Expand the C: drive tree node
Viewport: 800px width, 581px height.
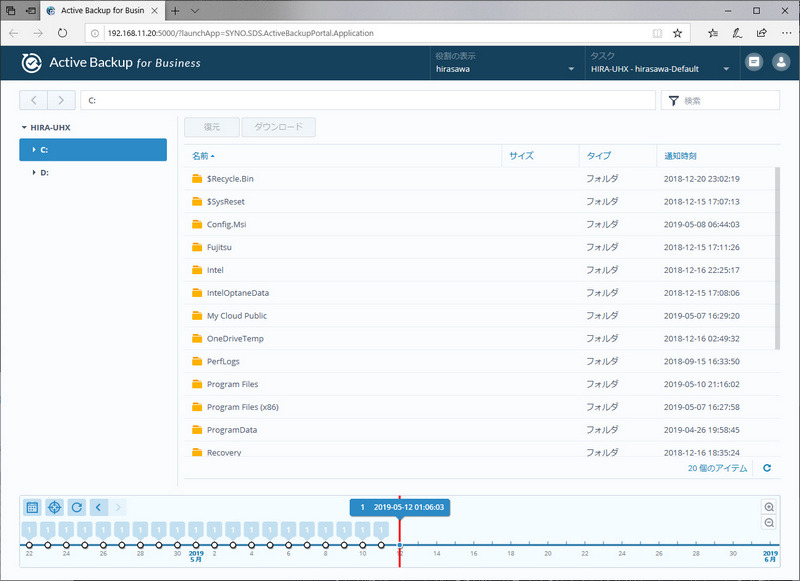pos(34,149)
